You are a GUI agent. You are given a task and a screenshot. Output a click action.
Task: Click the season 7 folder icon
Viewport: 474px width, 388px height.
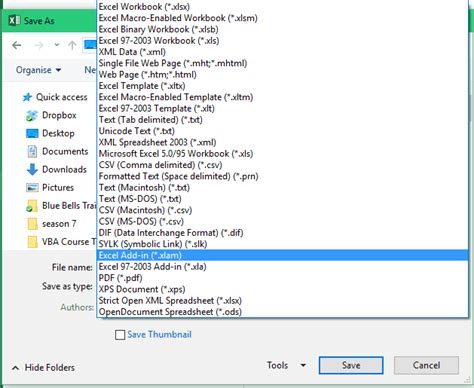pyautogui.click(x=32, y=224)
